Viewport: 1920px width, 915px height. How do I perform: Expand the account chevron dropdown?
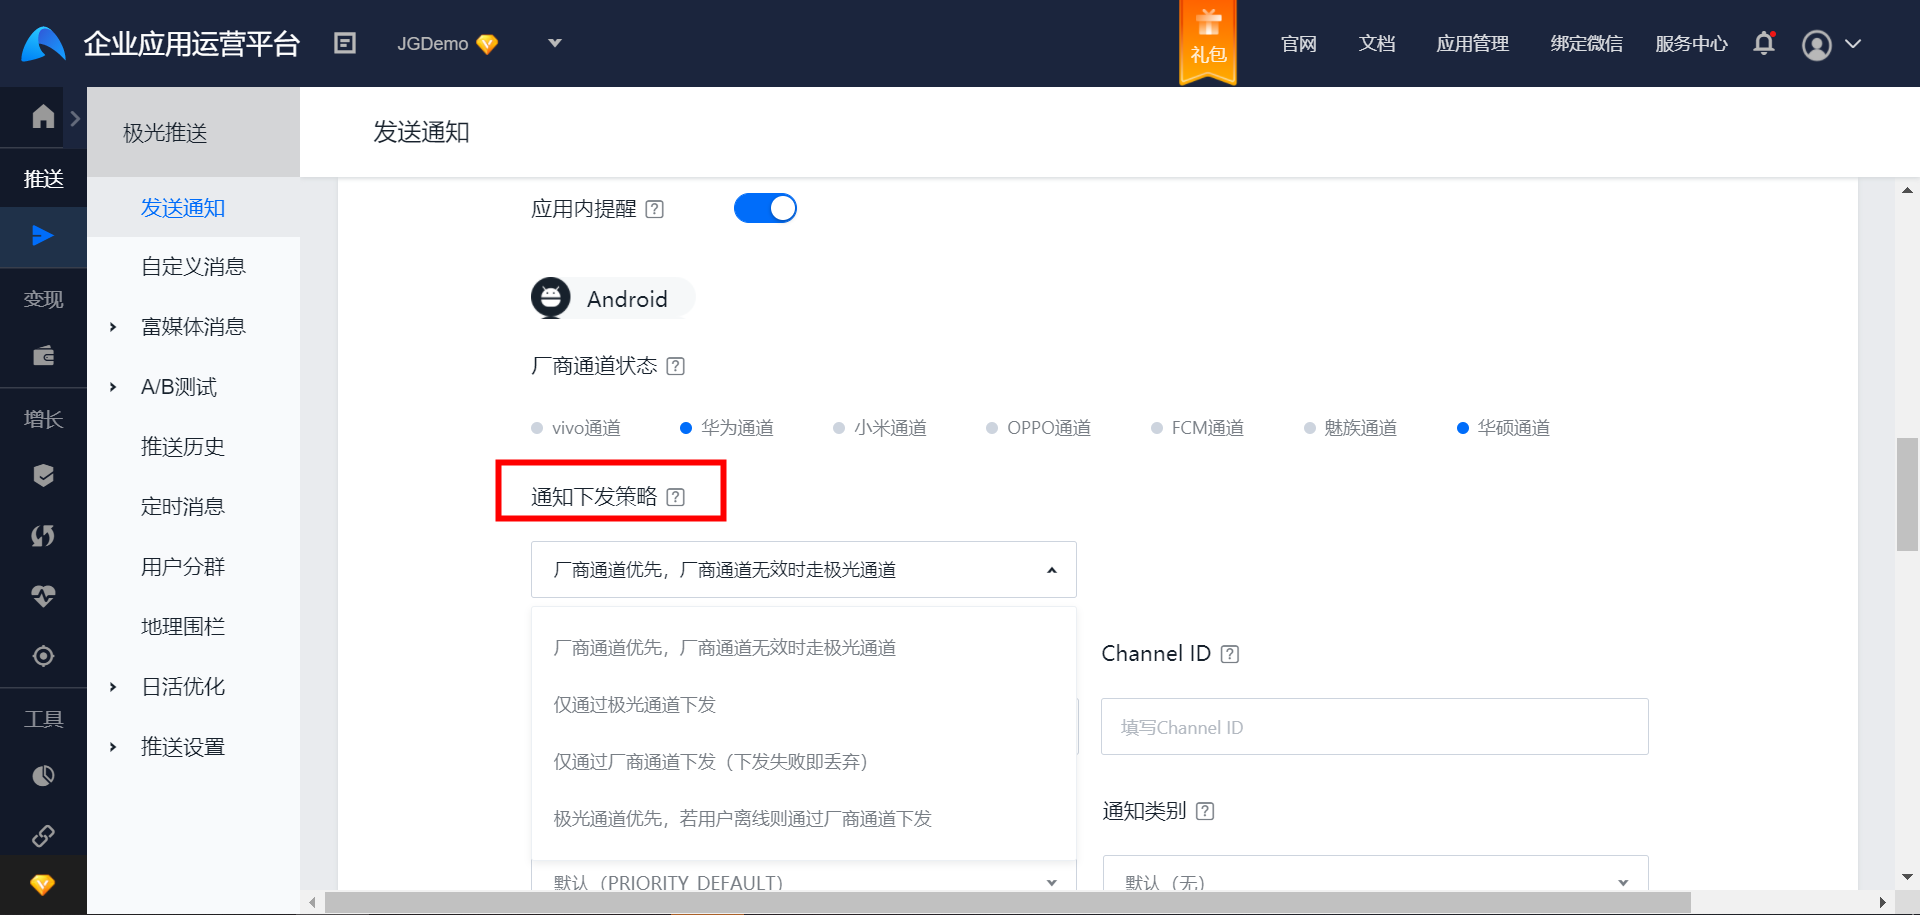tap(1853, 44)
